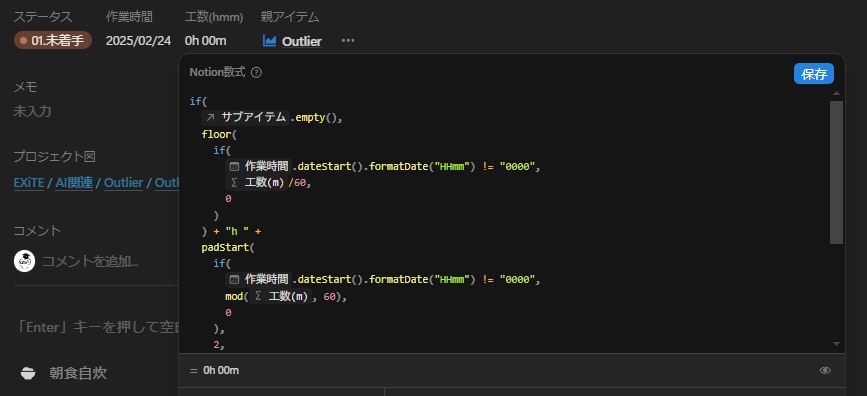
Task: Click the sigma icon on 工数(m) /60 token
Action: 233,183
